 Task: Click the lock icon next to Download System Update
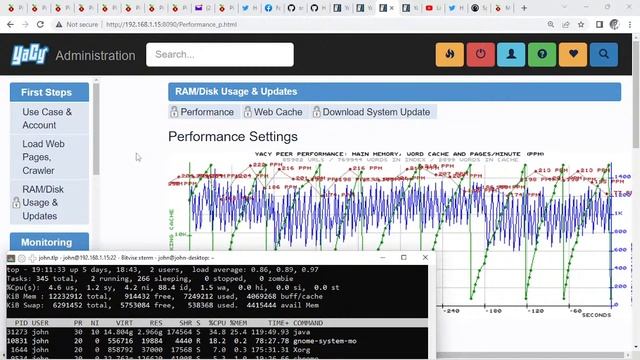tap(316, 112)
